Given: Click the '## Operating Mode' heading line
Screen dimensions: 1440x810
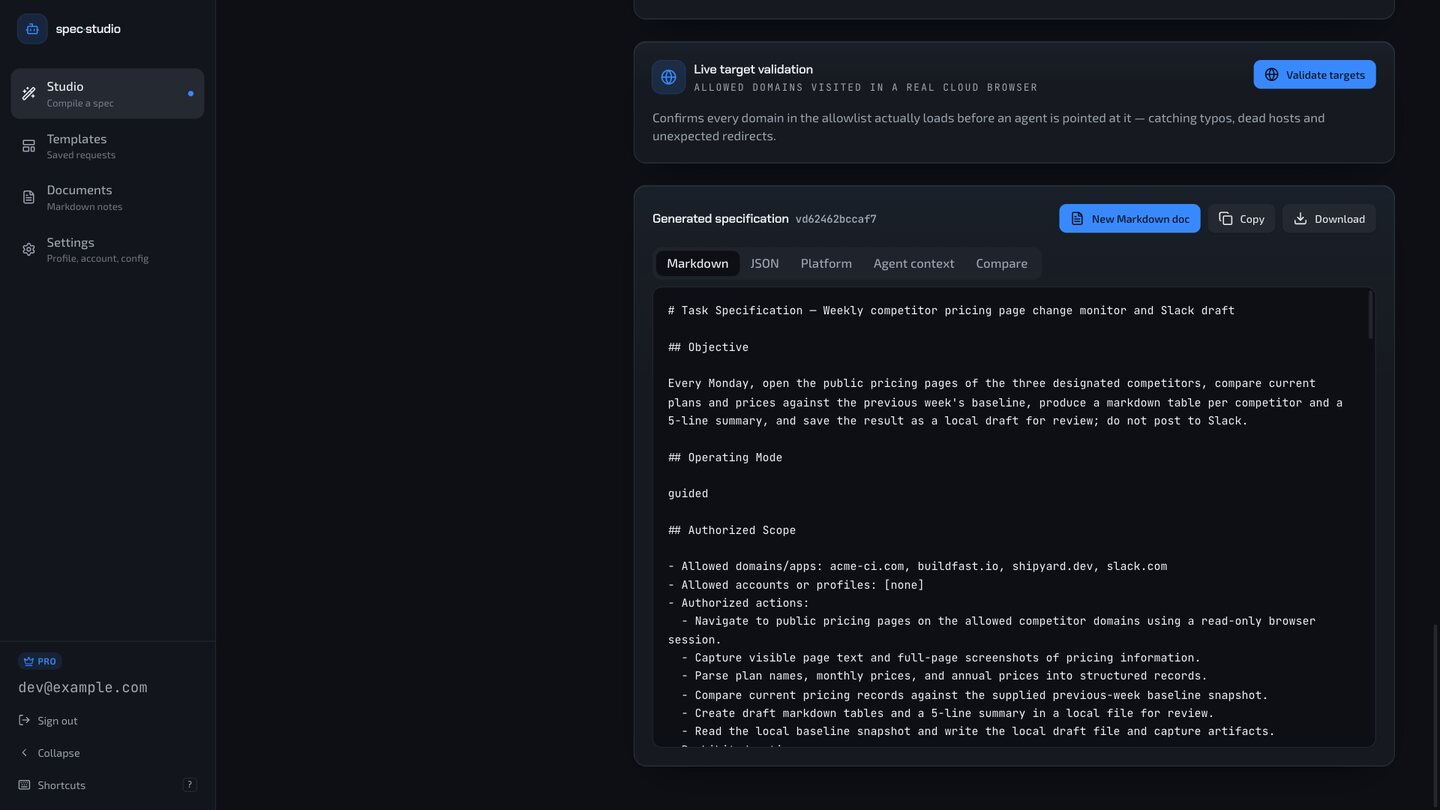Looking at the screenshot, I should [x=725, y=458].
